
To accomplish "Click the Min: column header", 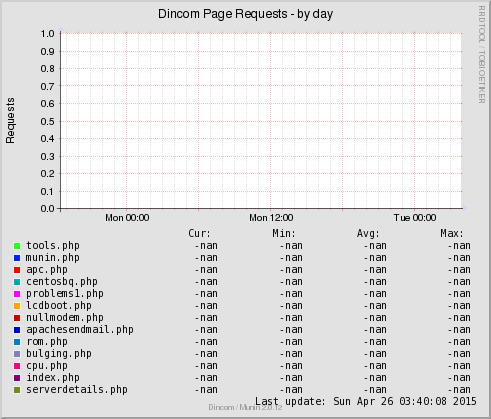I will coord(284,233).
